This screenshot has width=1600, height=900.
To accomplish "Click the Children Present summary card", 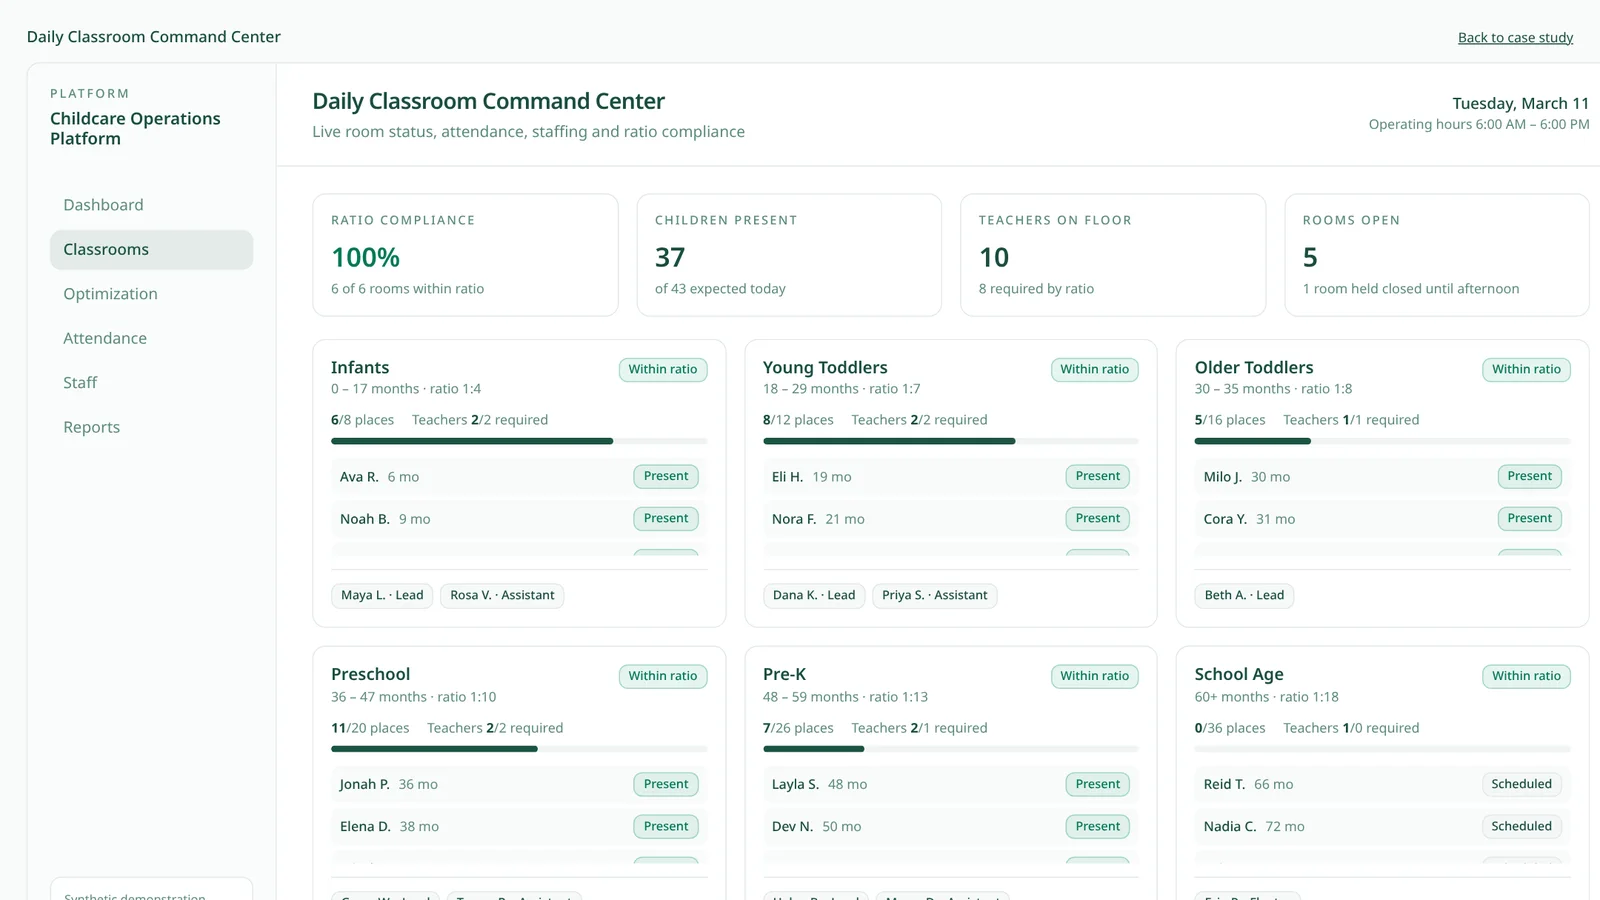I will pyautogui.click(x=789, y=255).
